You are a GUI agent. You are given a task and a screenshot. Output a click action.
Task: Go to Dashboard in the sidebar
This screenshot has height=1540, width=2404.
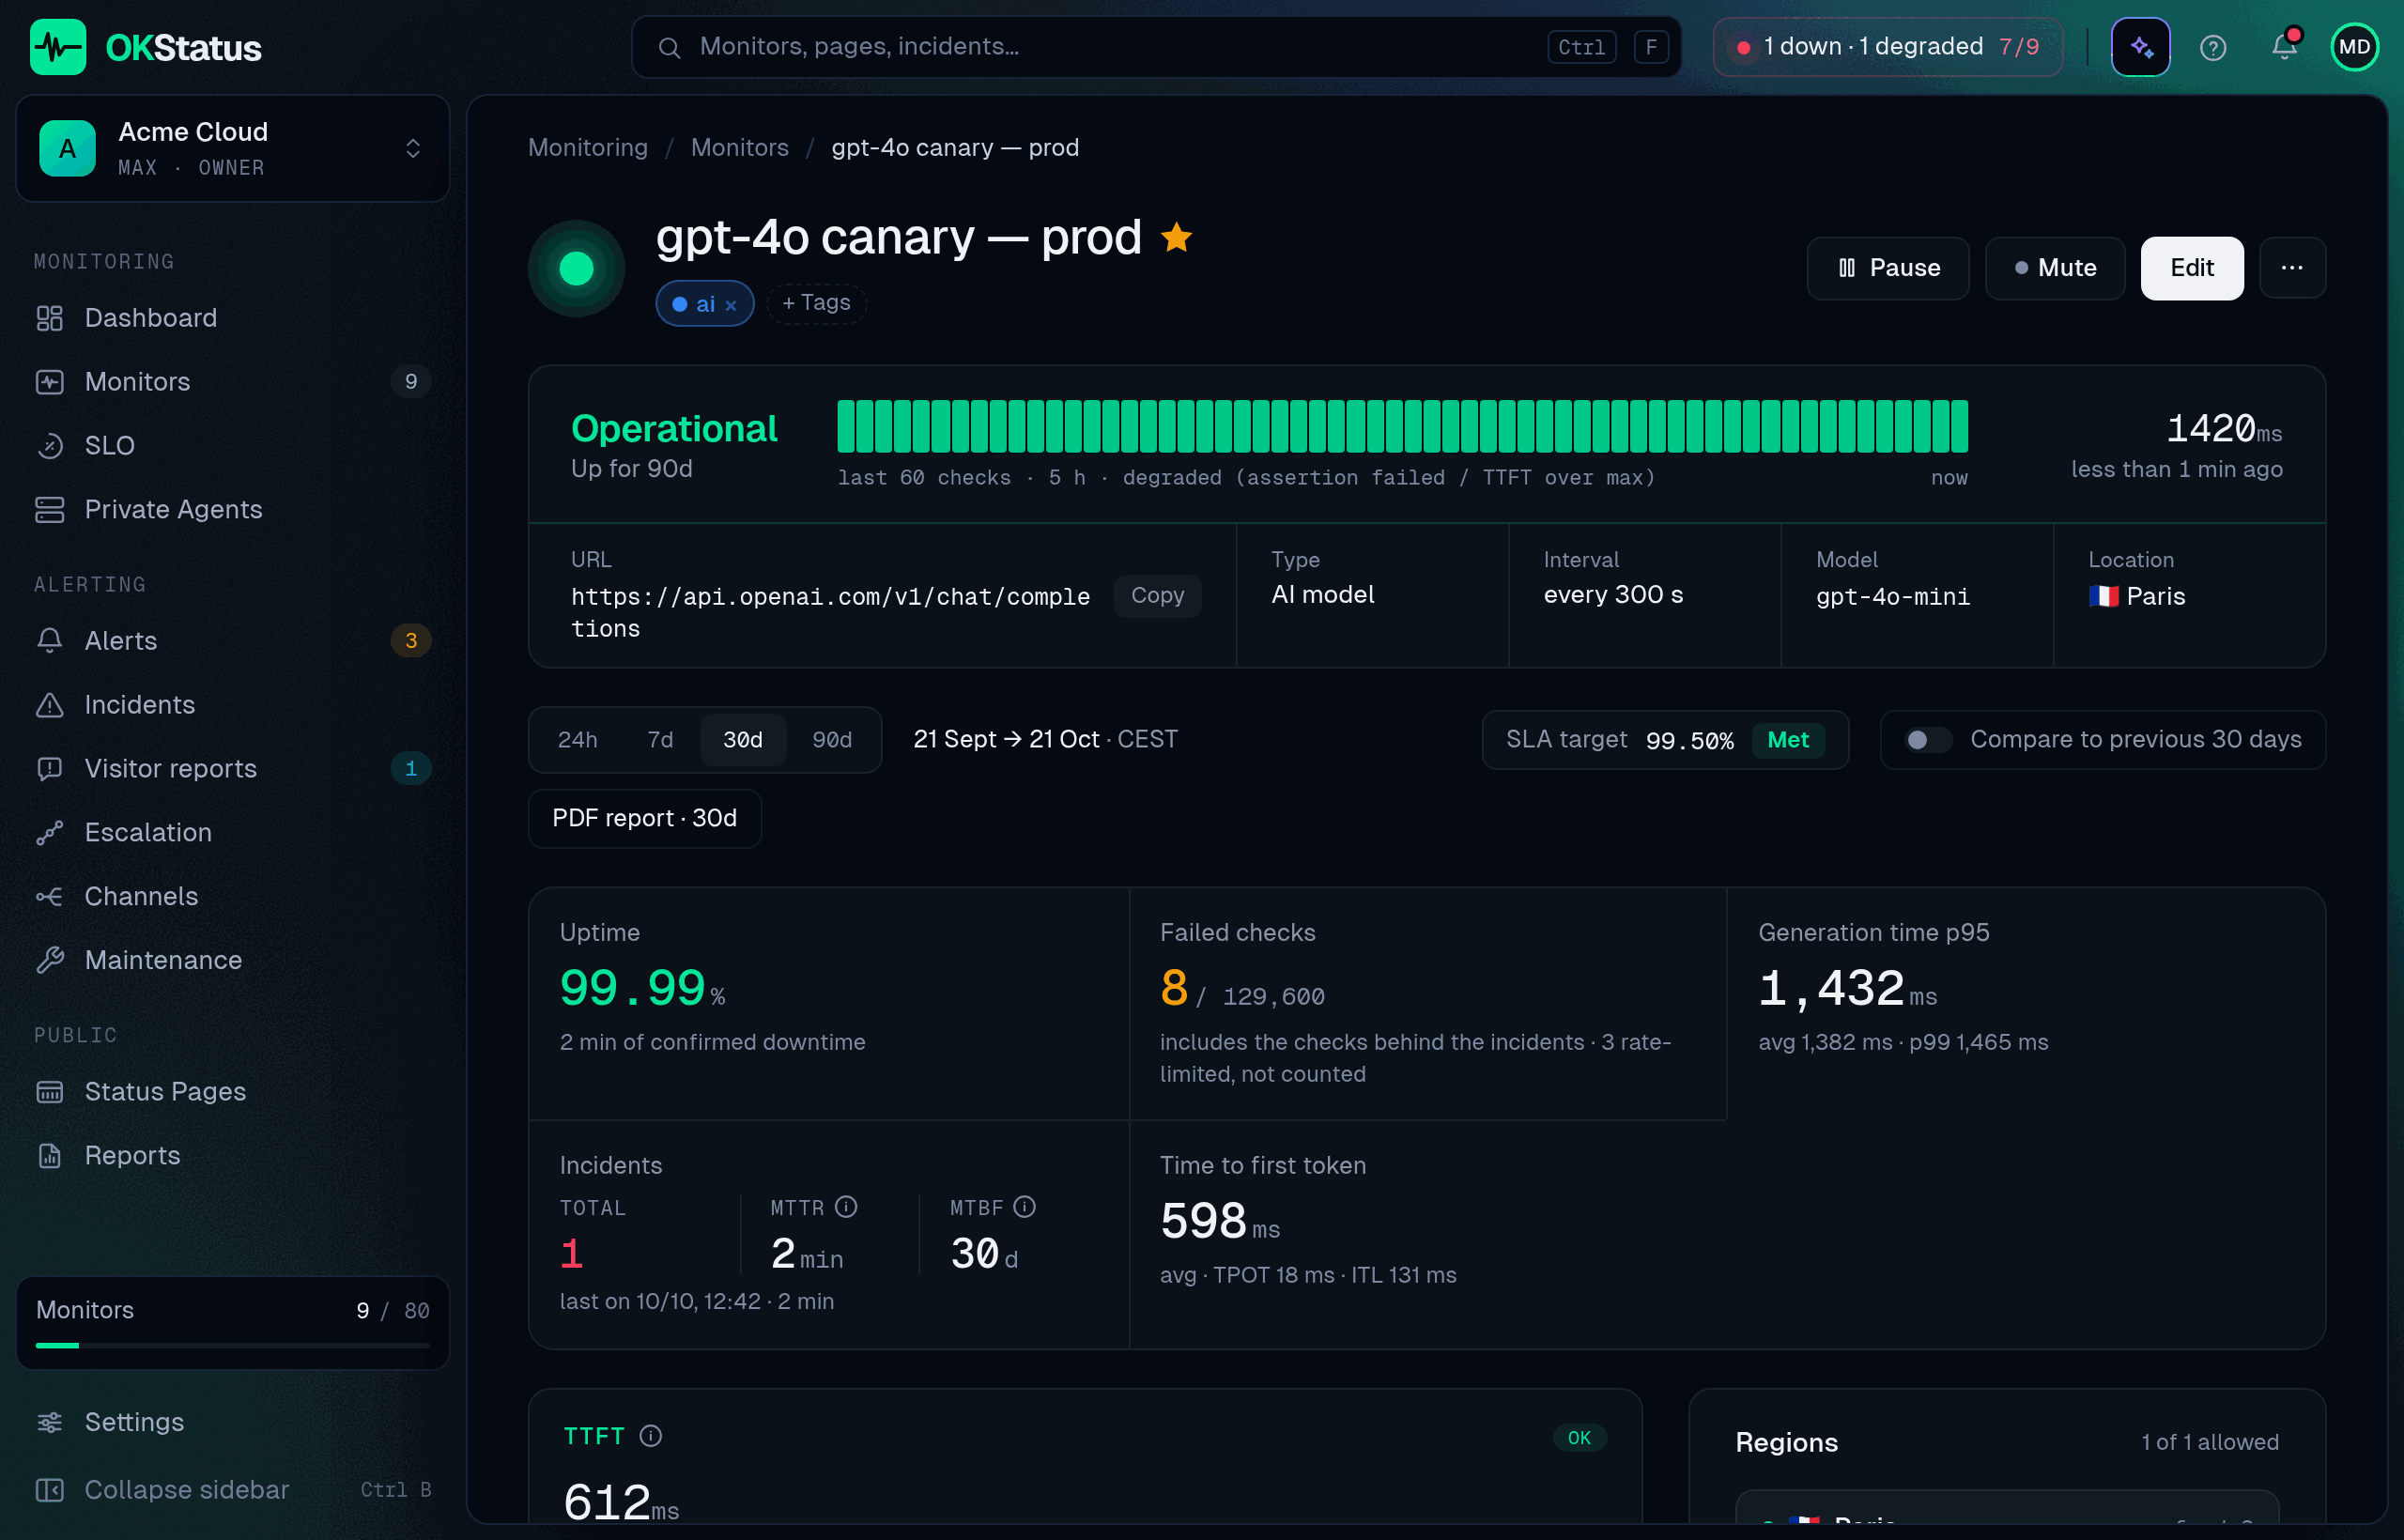[232, 318]
